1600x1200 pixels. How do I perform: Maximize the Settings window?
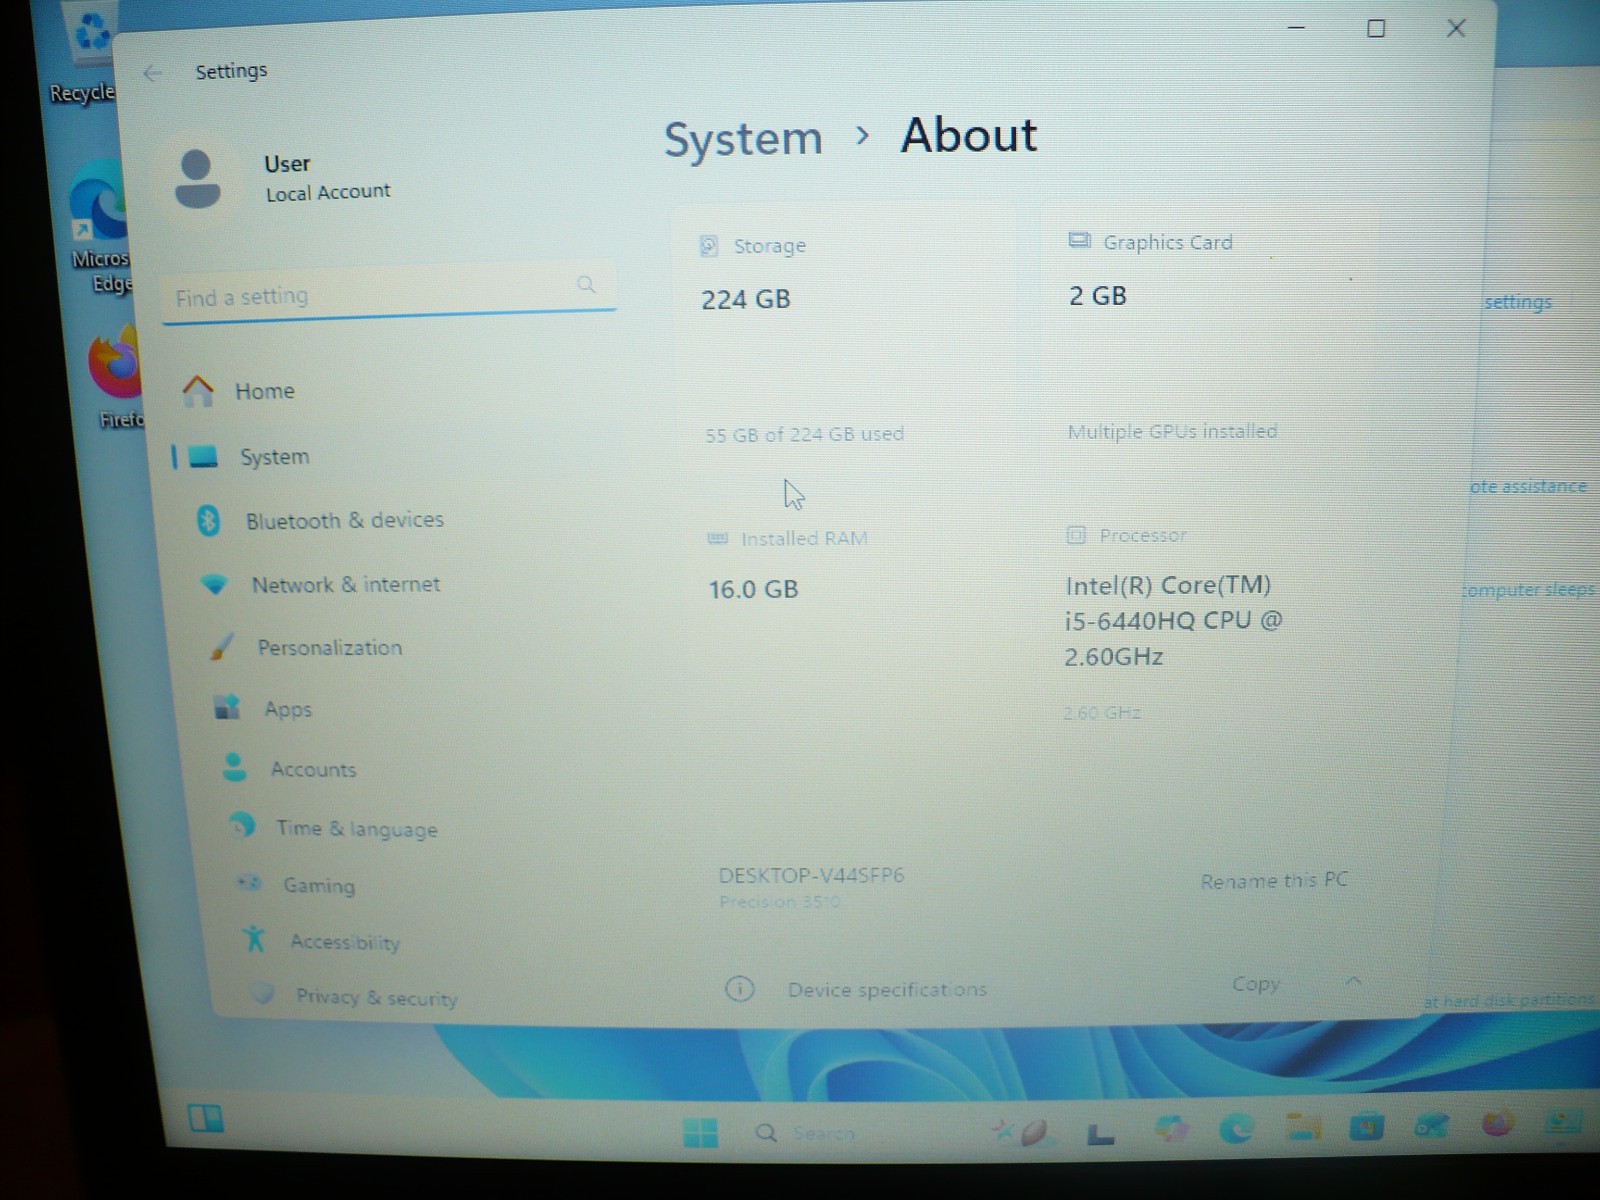[1376, 29]
